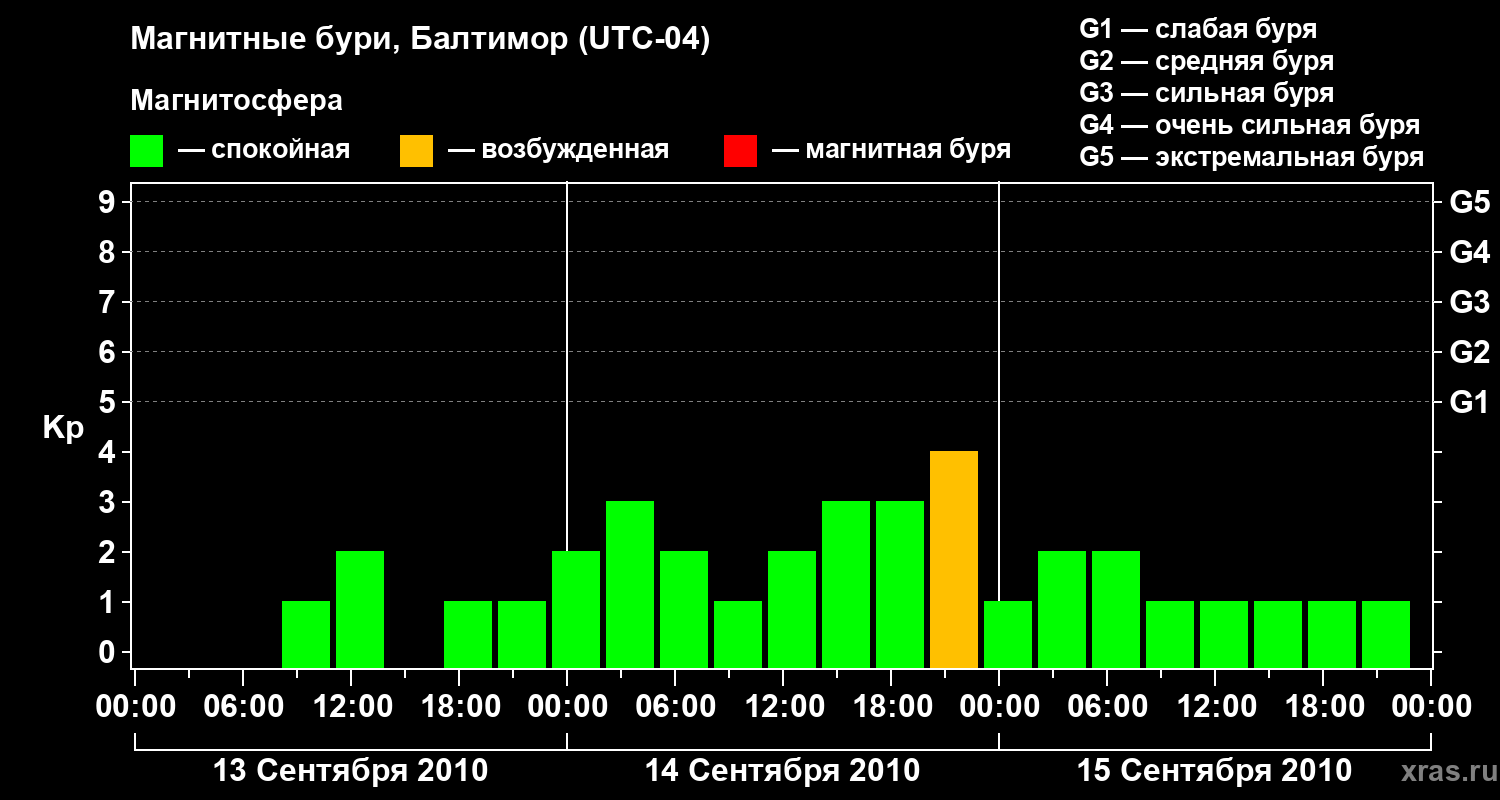This screenshot has width=1500, height=800.
Task: Click the Kp axis value 4
Action: tap(109, 453)
